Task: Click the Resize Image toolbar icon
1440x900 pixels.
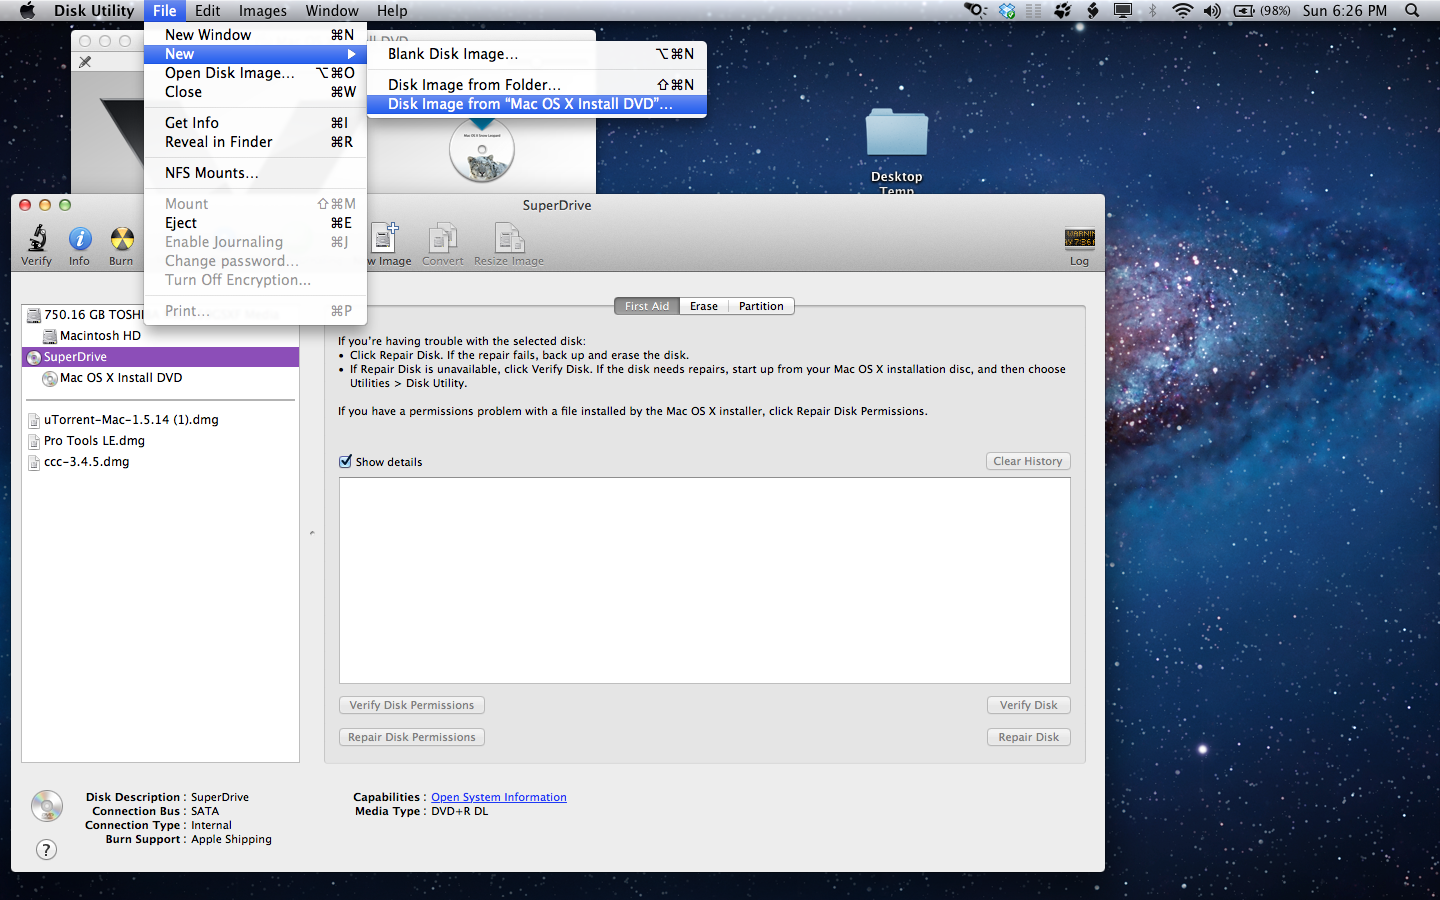Action: (x=509, y=238)
